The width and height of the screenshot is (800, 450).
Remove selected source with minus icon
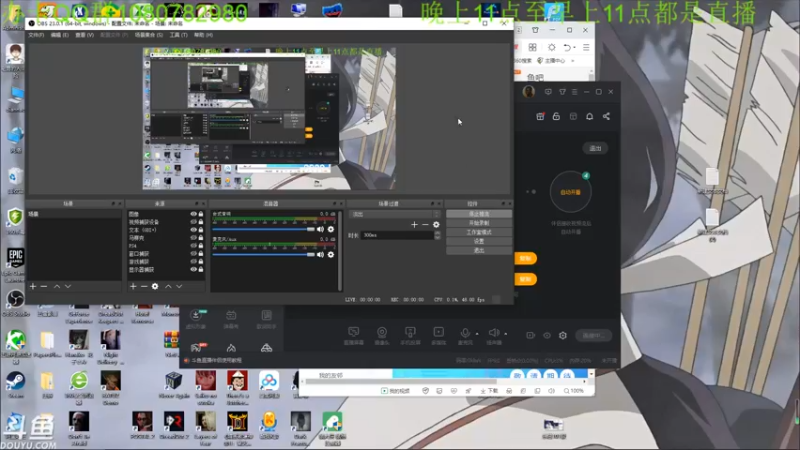144,287
